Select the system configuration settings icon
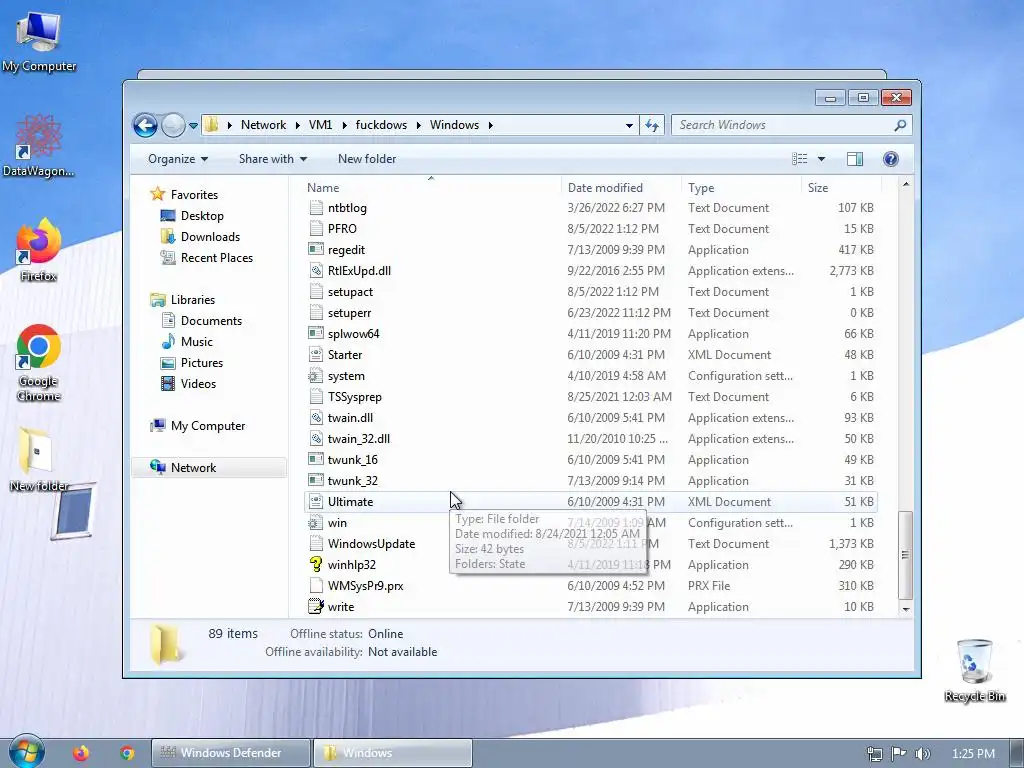The height and width of the screenshot is (768, 1024). (316, 376)
